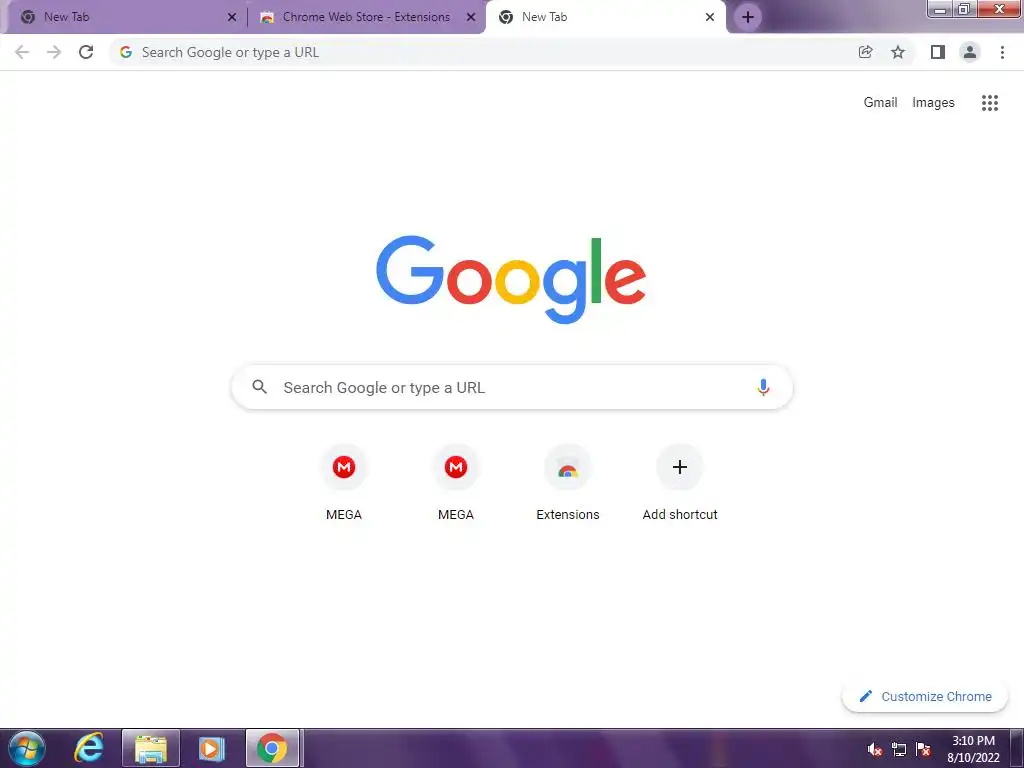This screenshot has width=1024, height=768.
Task: Open the profile avatar button
Action: click(x=970, y=52)
